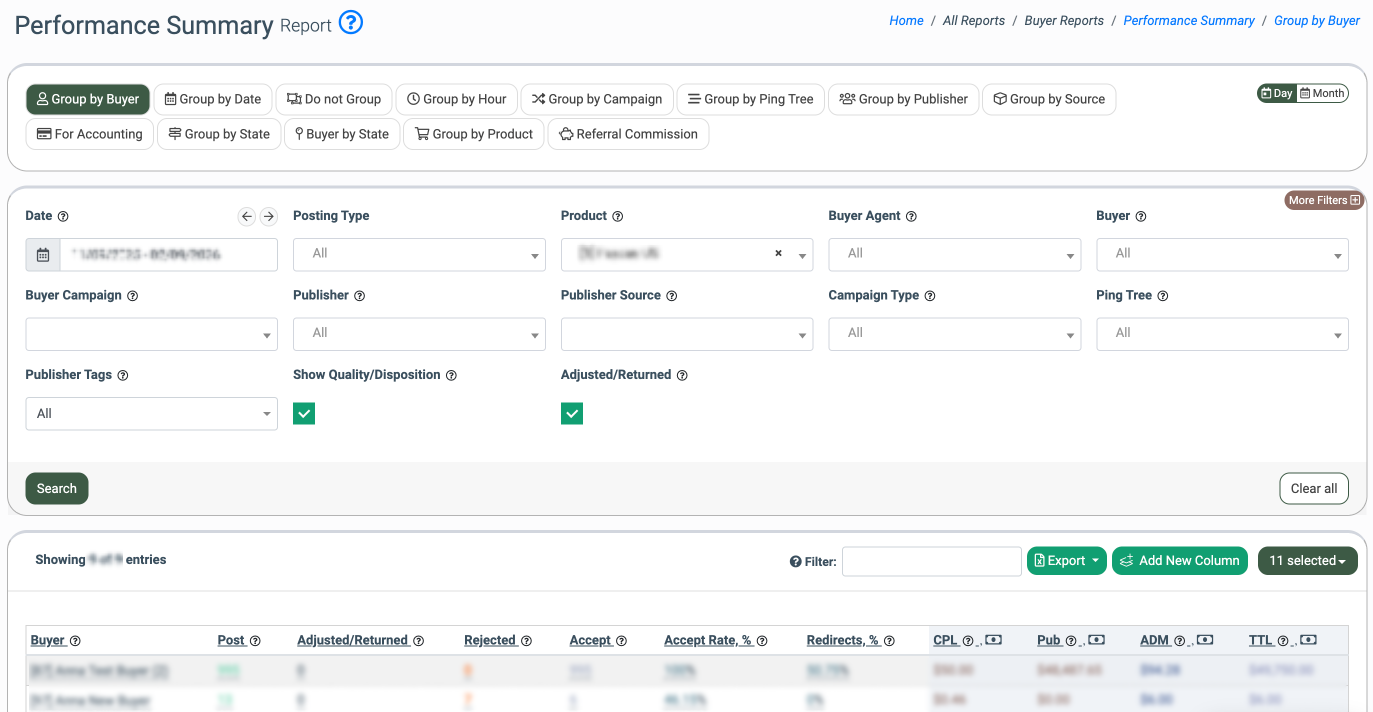The image size is (1373, 712).
Task: Uncheck the Show Quality/Disposition checkbox
Action: click(304, 413)
